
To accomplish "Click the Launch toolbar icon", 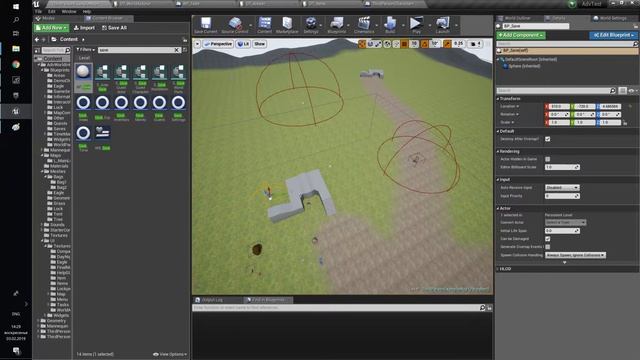I will 442,24.
